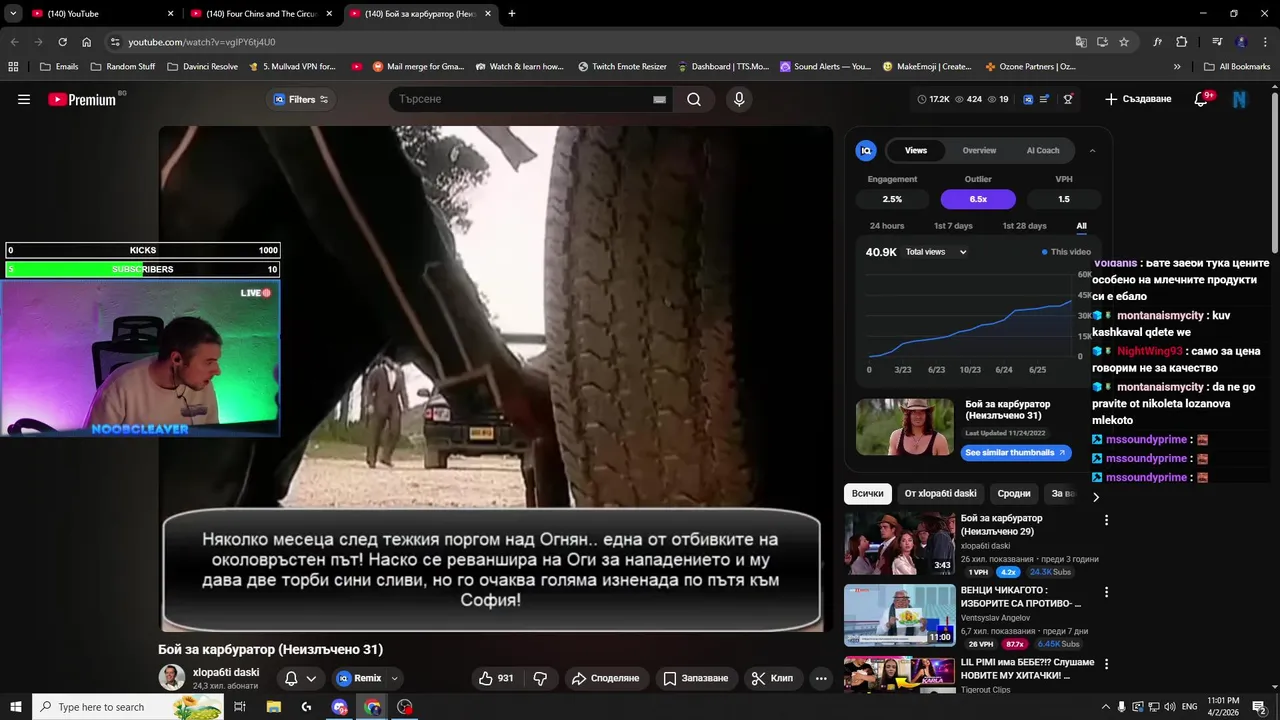1280x720 pixels.
Task: Choose the 1st 7 days range
Action: (x=953, y=226)
